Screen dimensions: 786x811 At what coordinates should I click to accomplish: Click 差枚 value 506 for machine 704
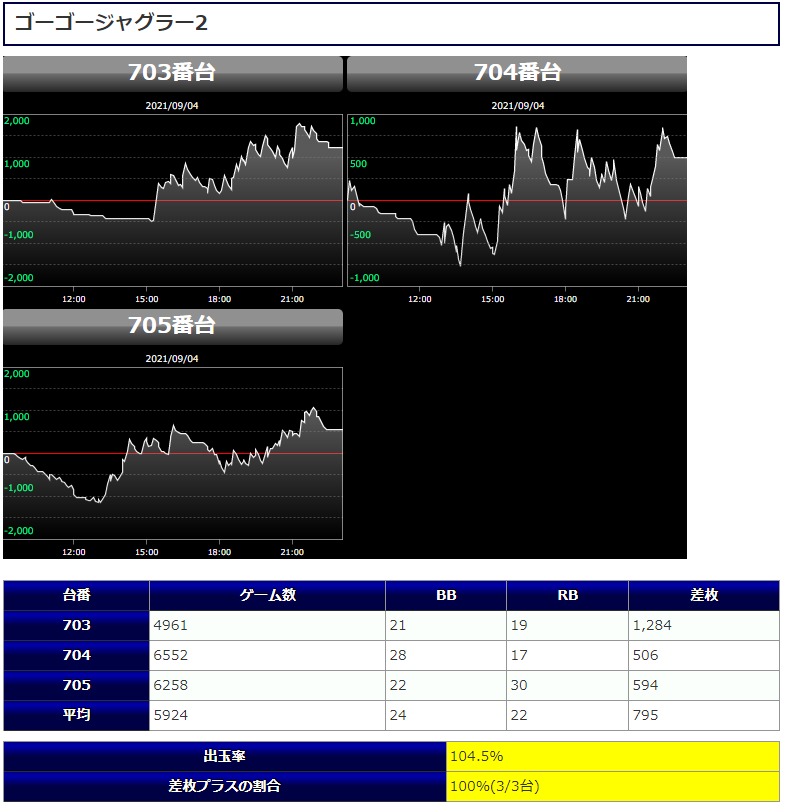click(704, 655)
